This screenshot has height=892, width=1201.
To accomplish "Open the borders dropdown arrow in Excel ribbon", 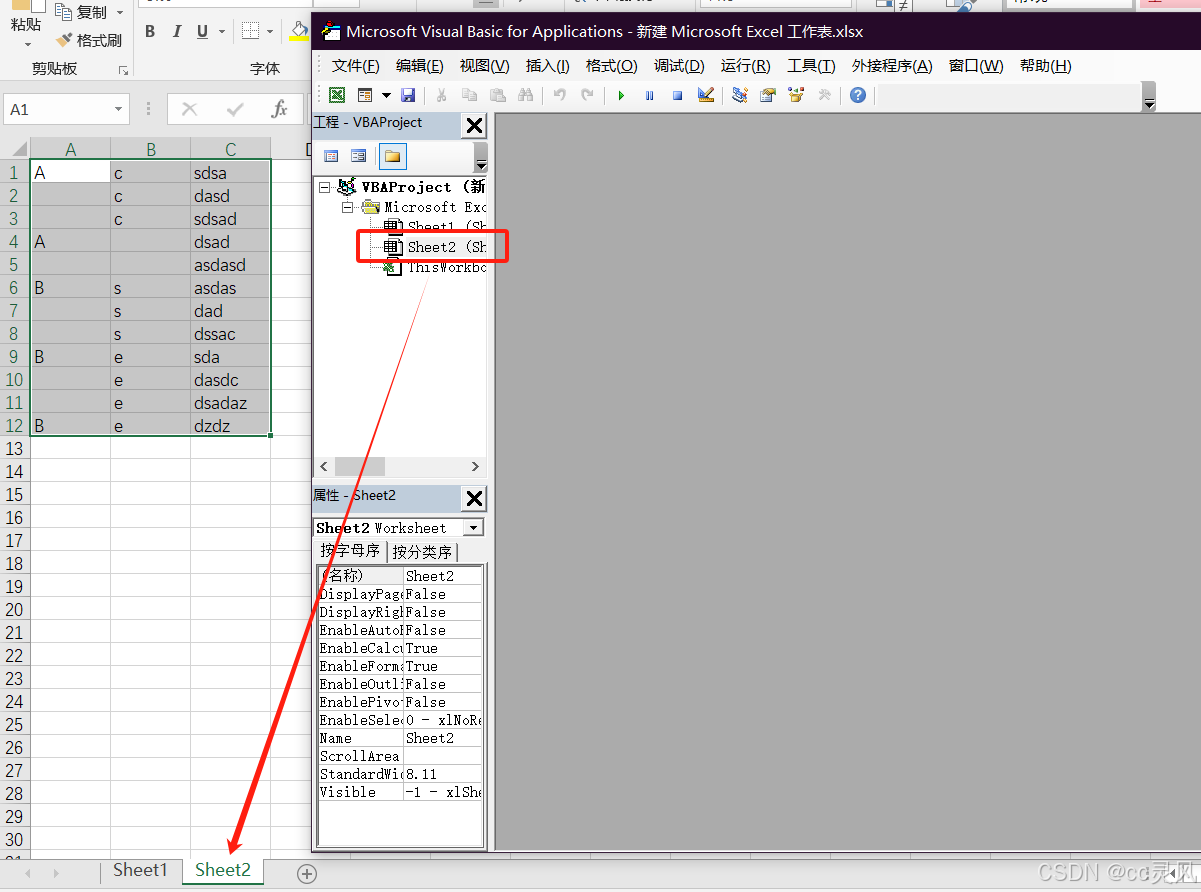I will (x=270, y=32).
